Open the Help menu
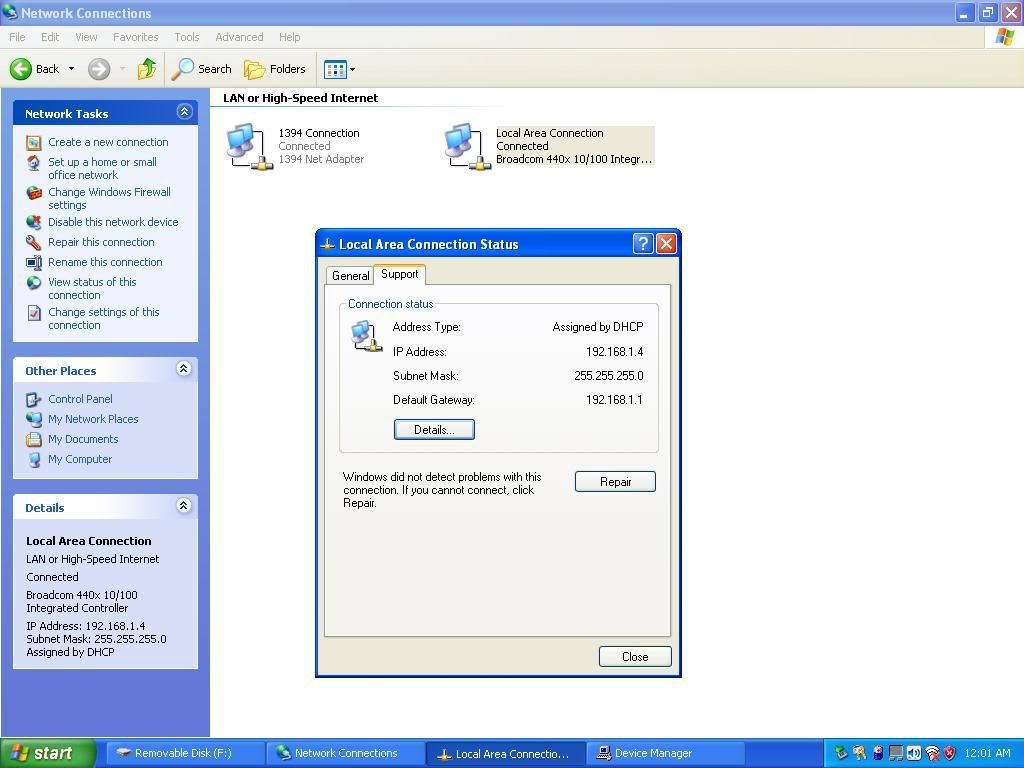The image size is (1024, 768). click(x=289, y=37)
